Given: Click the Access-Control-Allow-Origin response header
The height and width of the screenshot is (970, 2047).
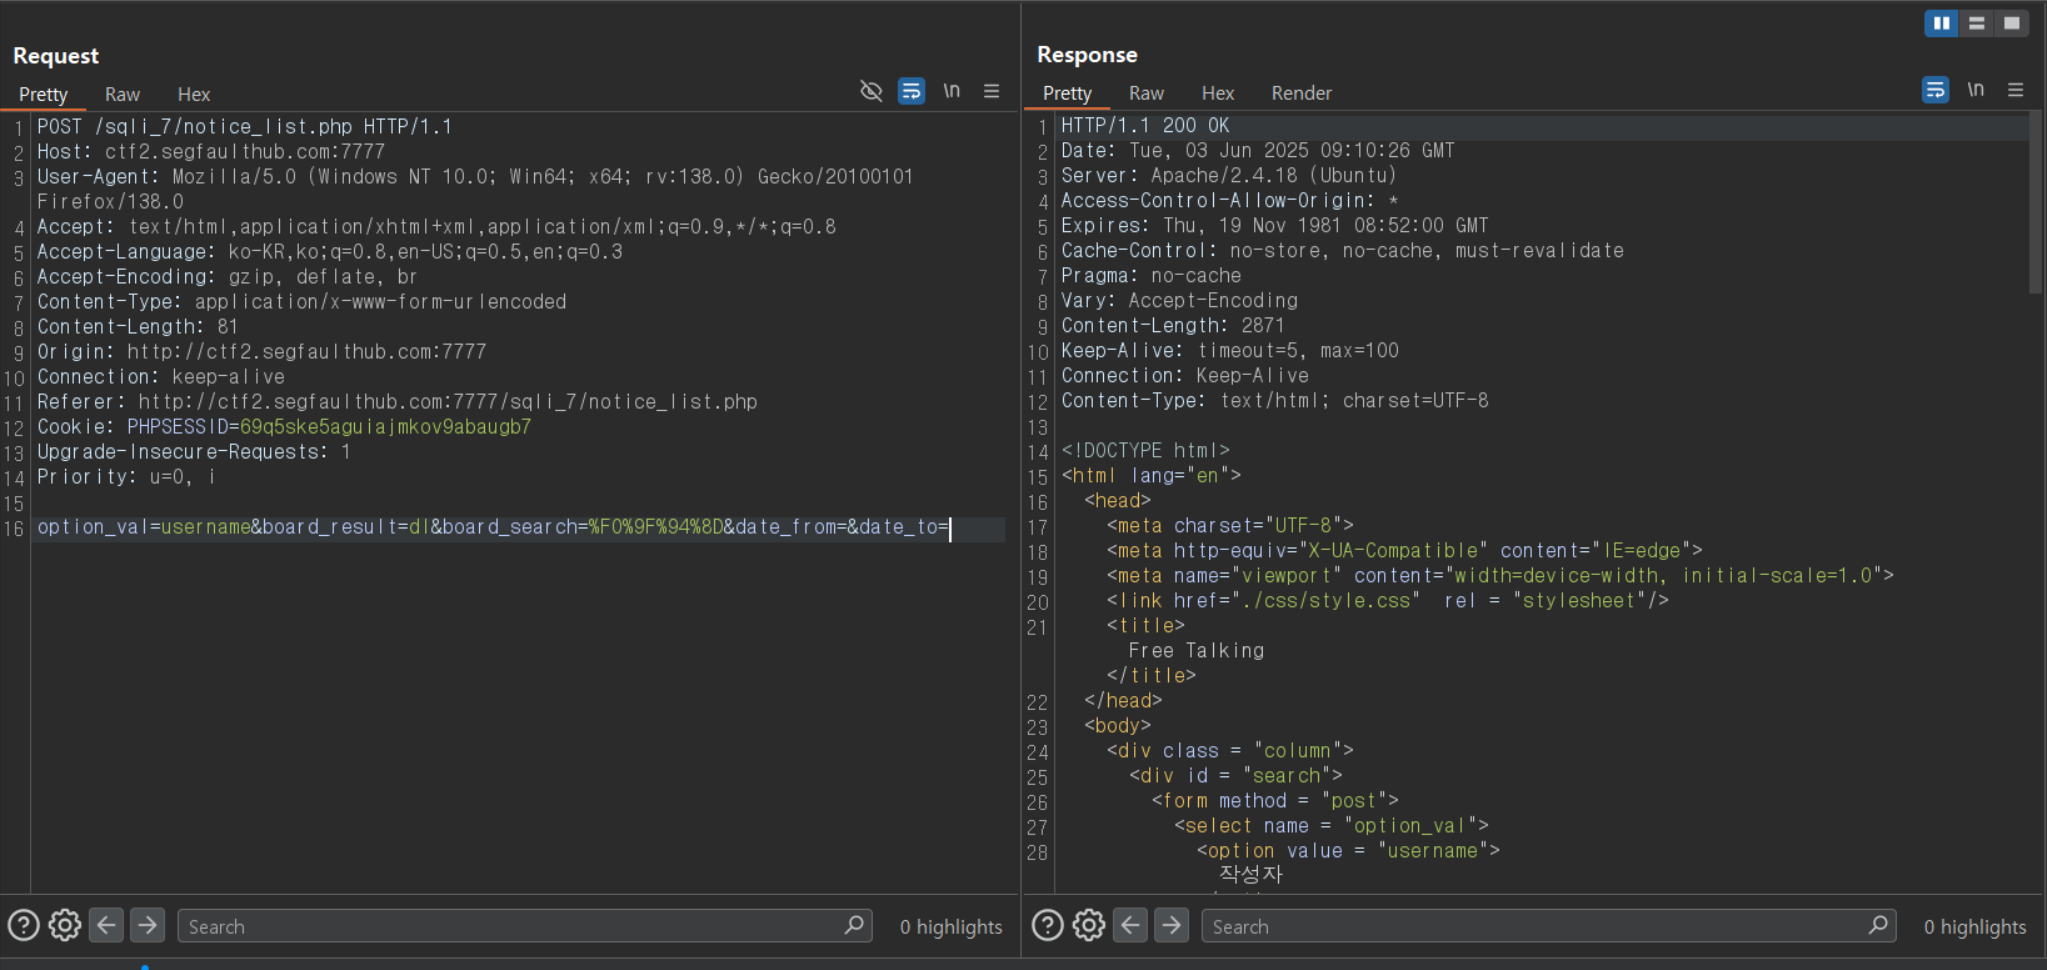Looking at the screenshot, I should point(1230,201).
